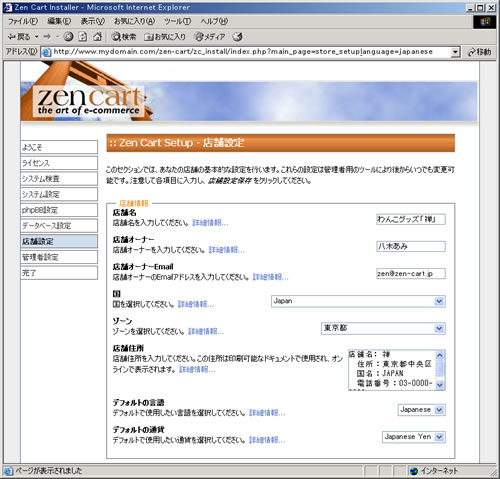The image size is (500, 479).
Task: Click the 店舗名 store name field
Action: tap(411, 219)
